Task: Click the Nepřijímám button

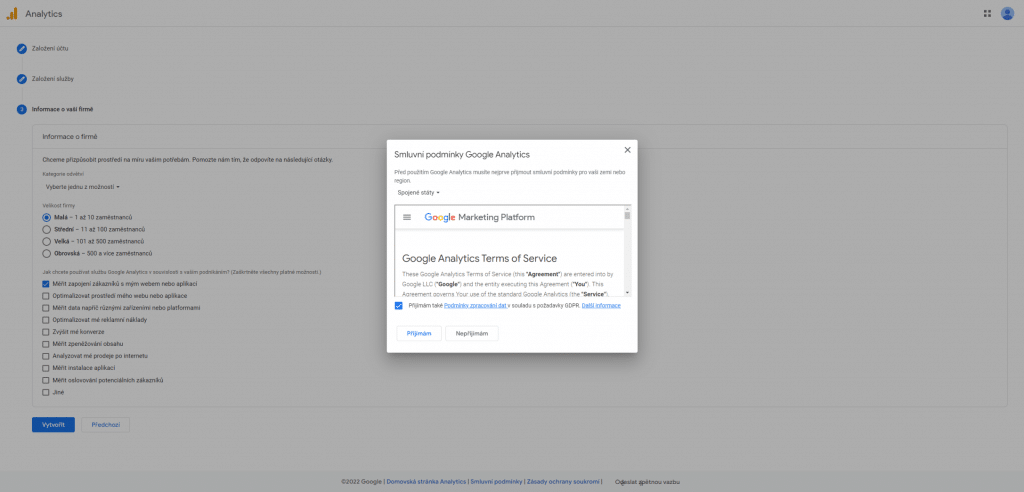Action: tap(472, 333)
